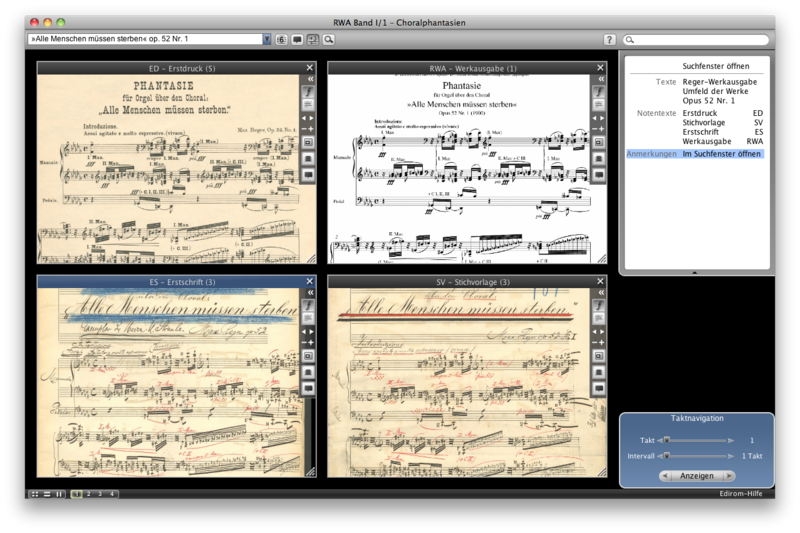
Task: Toggle text lines overlay in RWA Werkausgabe
Action: (600, 104)
